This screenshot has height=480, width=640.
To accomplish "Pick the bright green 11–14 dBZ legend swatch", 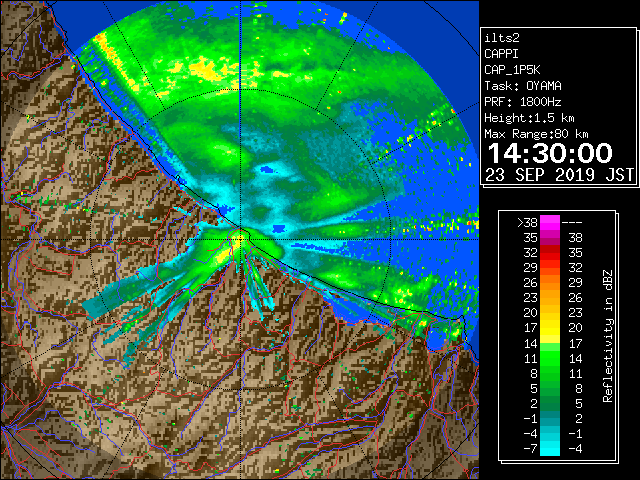I will coord(550,358).
